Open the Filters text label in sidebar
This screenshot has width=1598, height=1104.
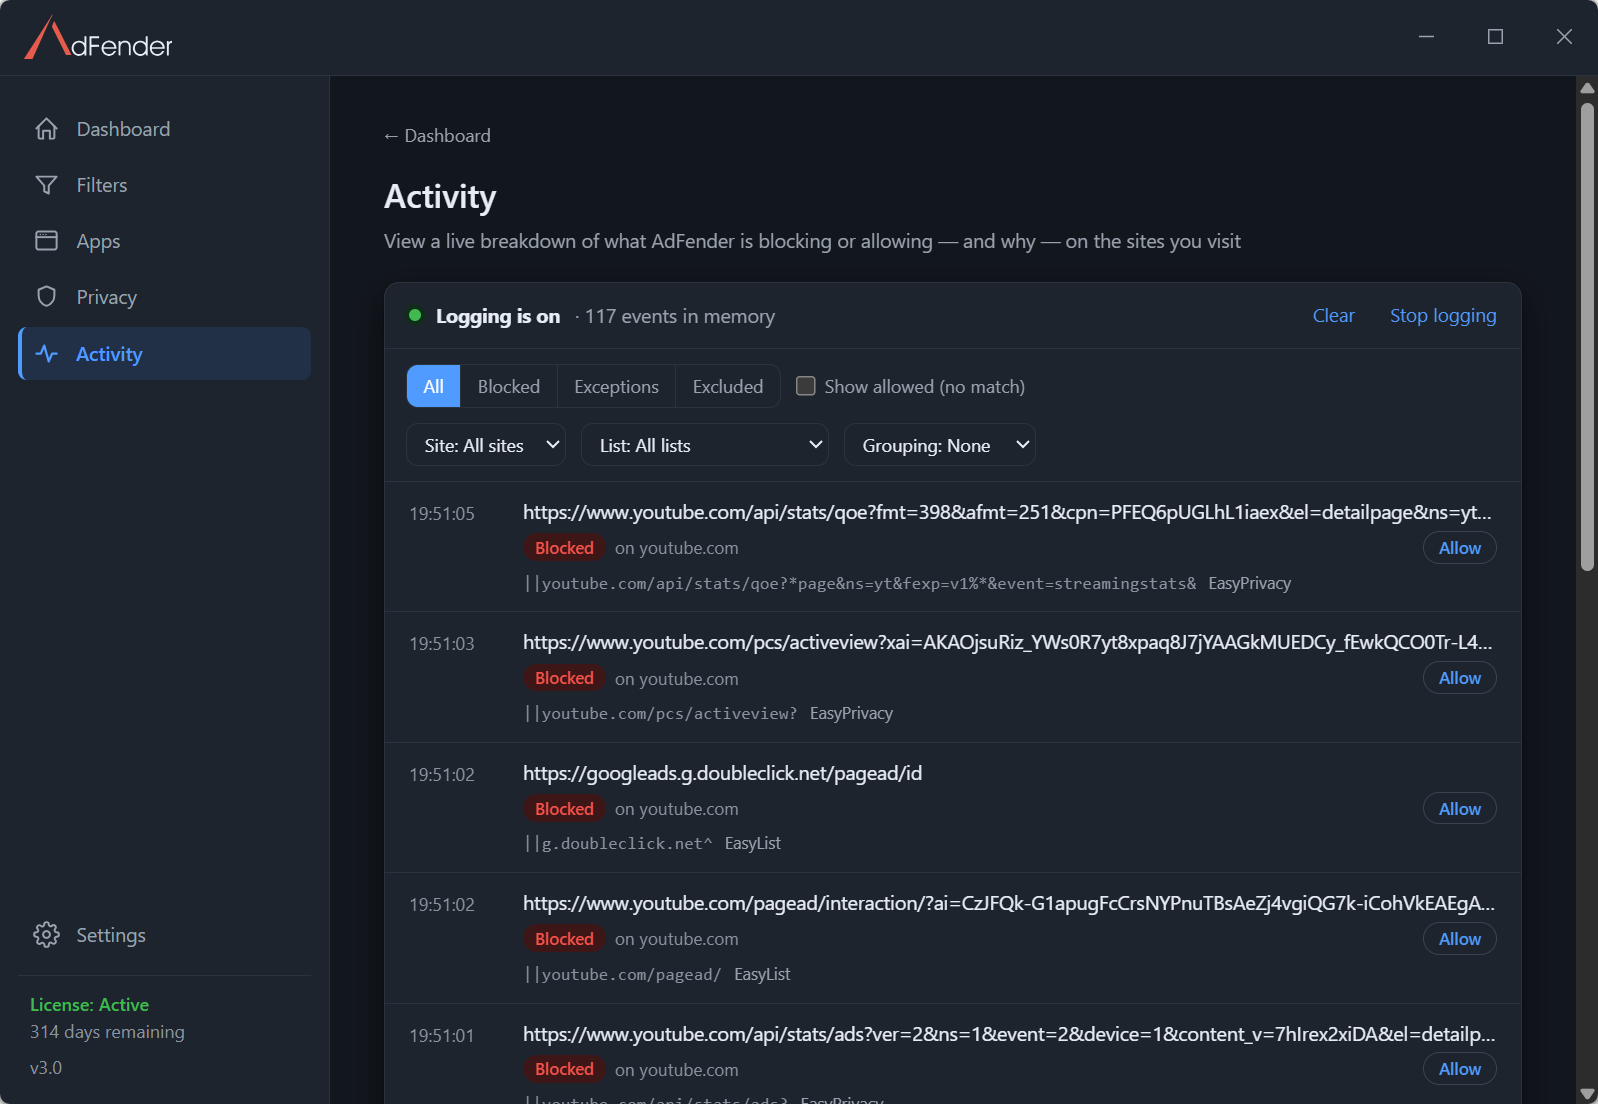click(102, 185)
